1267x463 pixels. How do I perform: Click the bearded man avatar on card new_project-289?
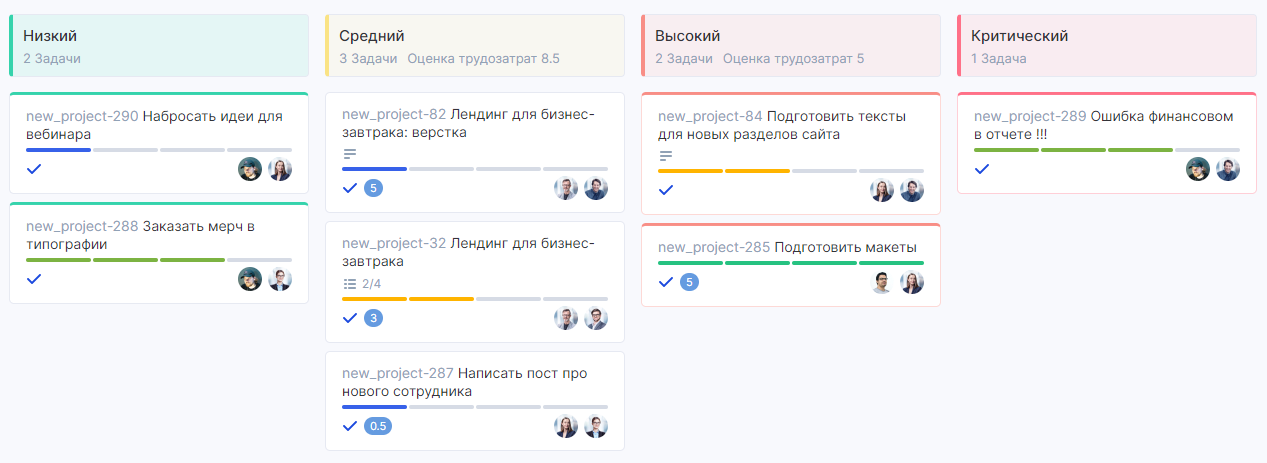tap(1228, 169)
